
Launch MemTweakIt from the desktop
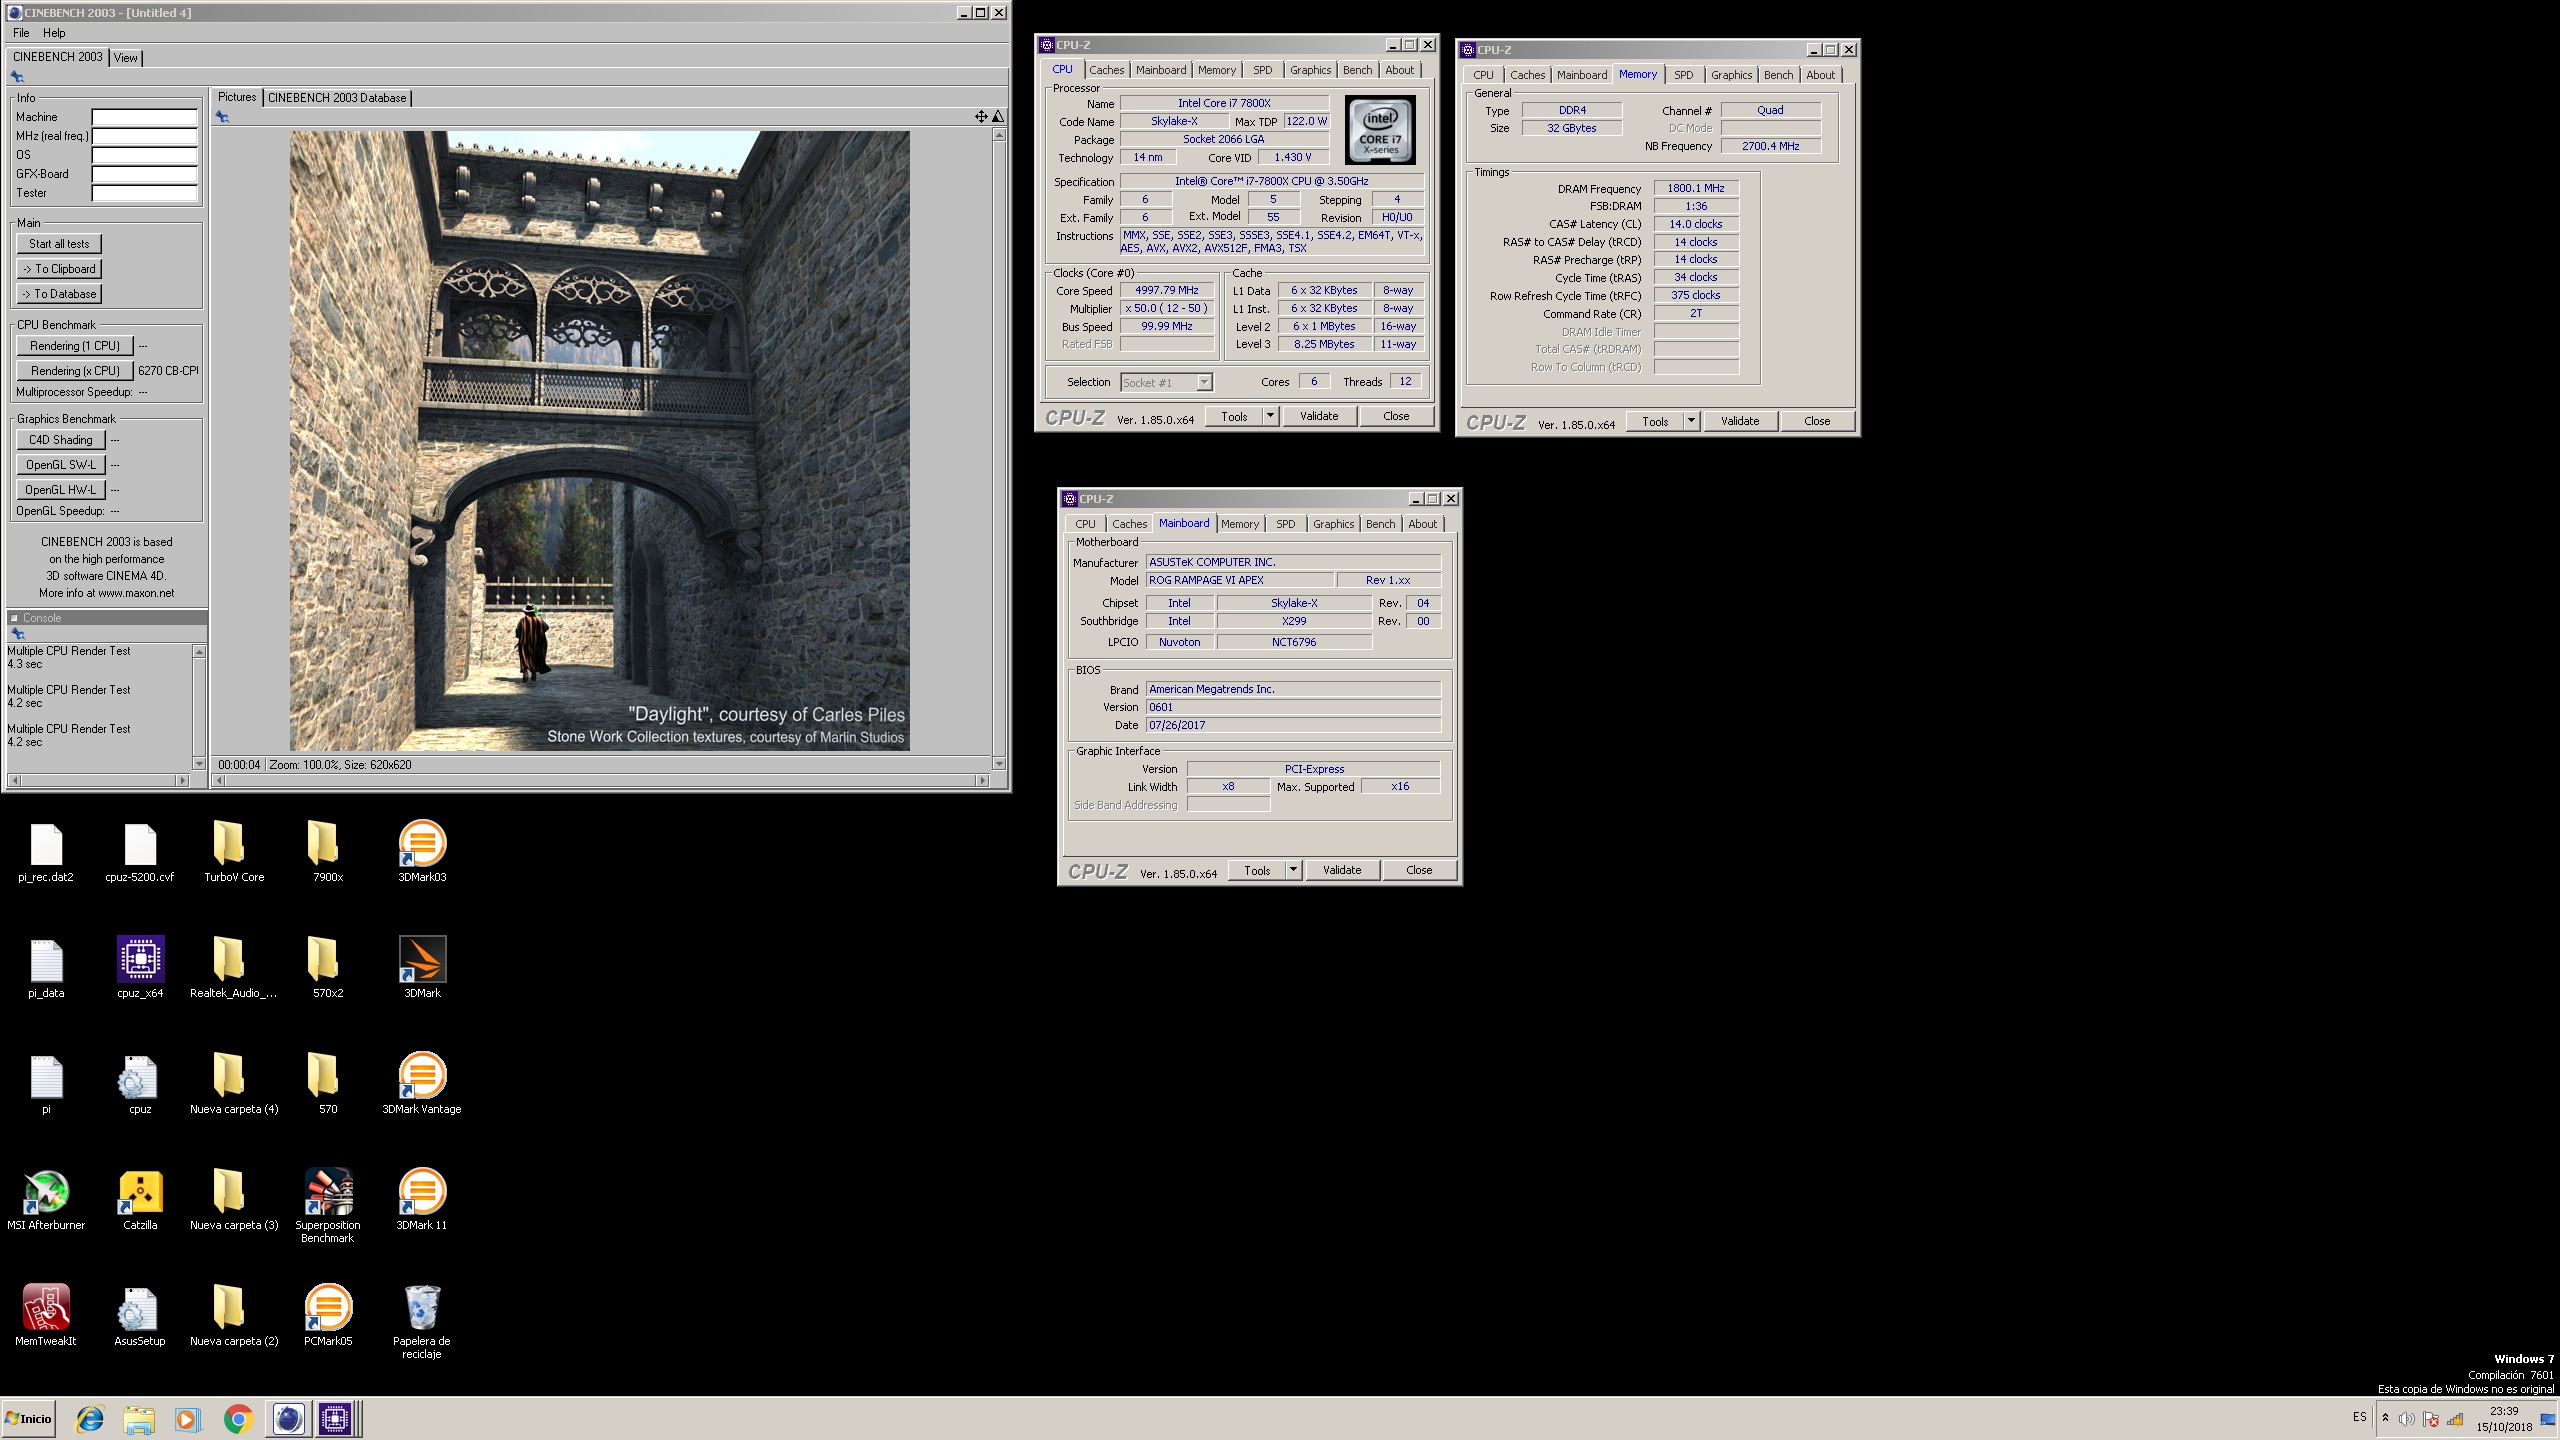46,1315
